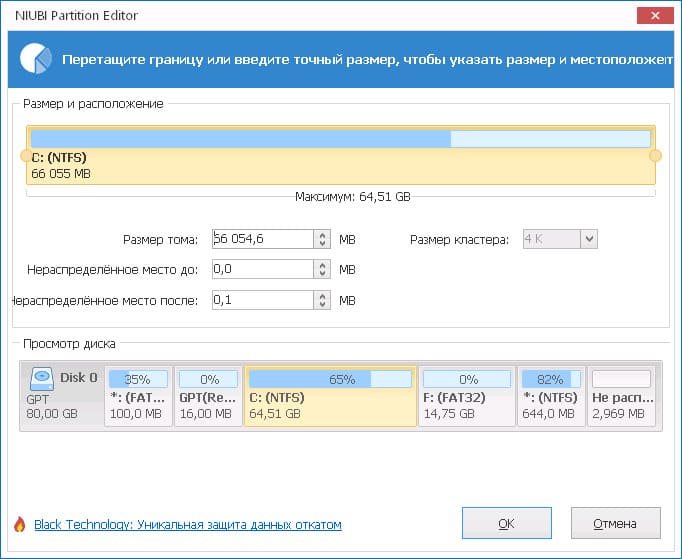Increase unallocated space before value

[322, 265]
